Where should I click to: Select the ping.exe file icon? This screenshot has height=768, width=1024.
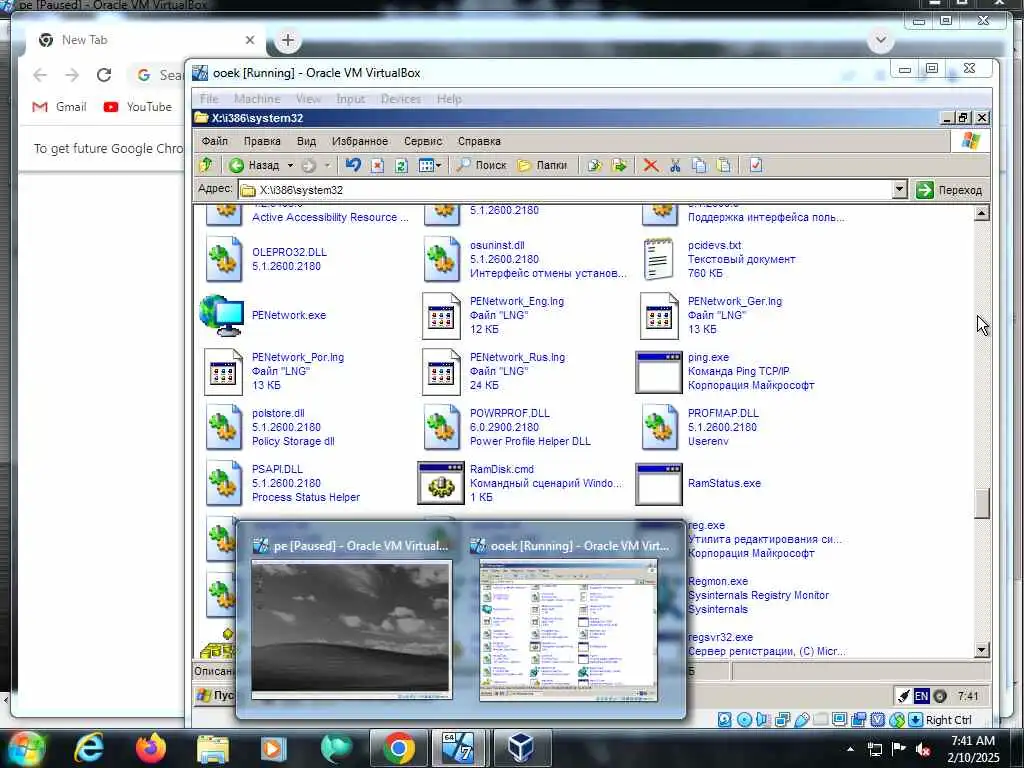click(658, 372)
